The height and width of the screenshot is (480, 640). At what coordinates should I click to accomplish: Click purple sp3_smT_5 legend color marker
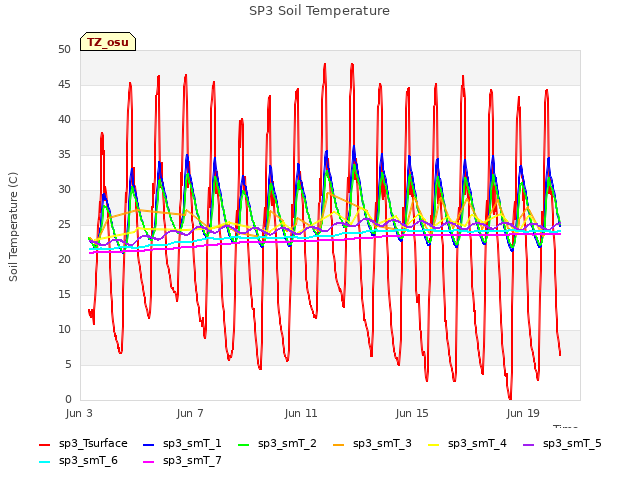pyautogui.click(x=529, y=444)
